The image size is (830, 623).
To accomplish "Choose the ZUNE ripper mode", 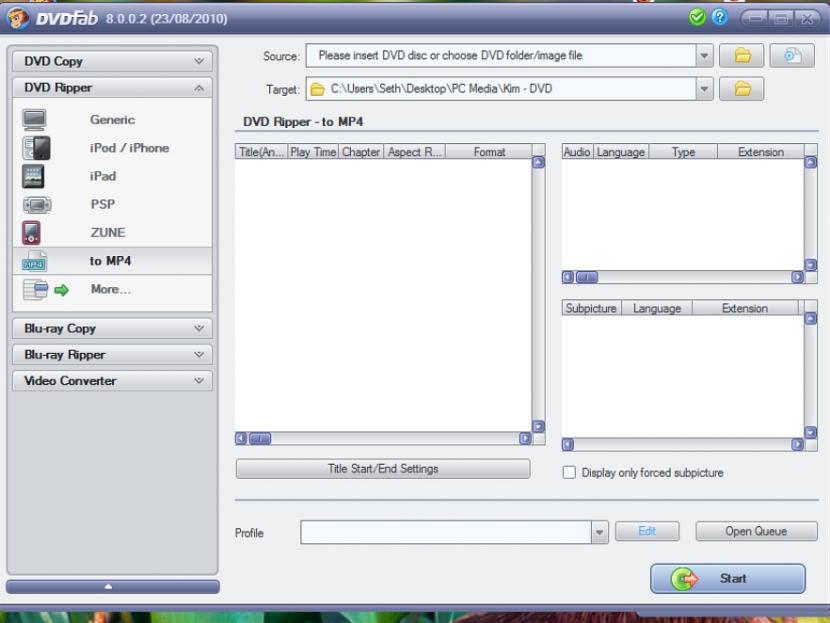I will [x=112, y=232].
